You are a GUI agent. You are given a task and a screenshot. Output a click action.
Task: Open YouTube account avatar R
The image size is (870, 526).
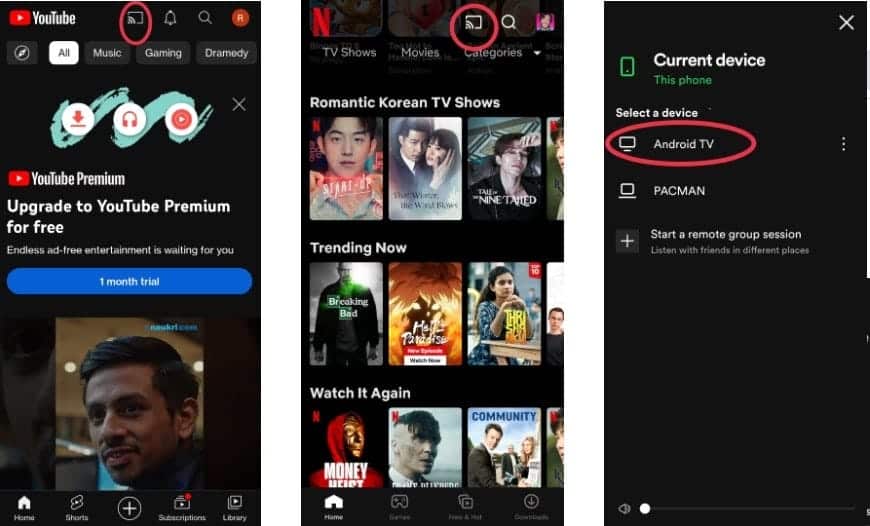click(x=240, y=18)
